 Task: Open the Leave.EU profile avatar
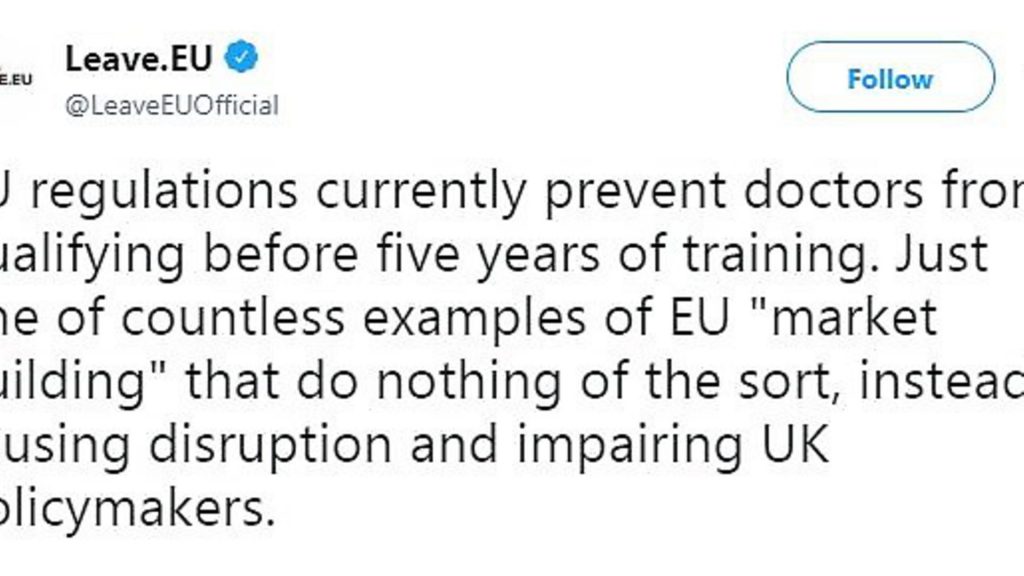tap(16, 78)
